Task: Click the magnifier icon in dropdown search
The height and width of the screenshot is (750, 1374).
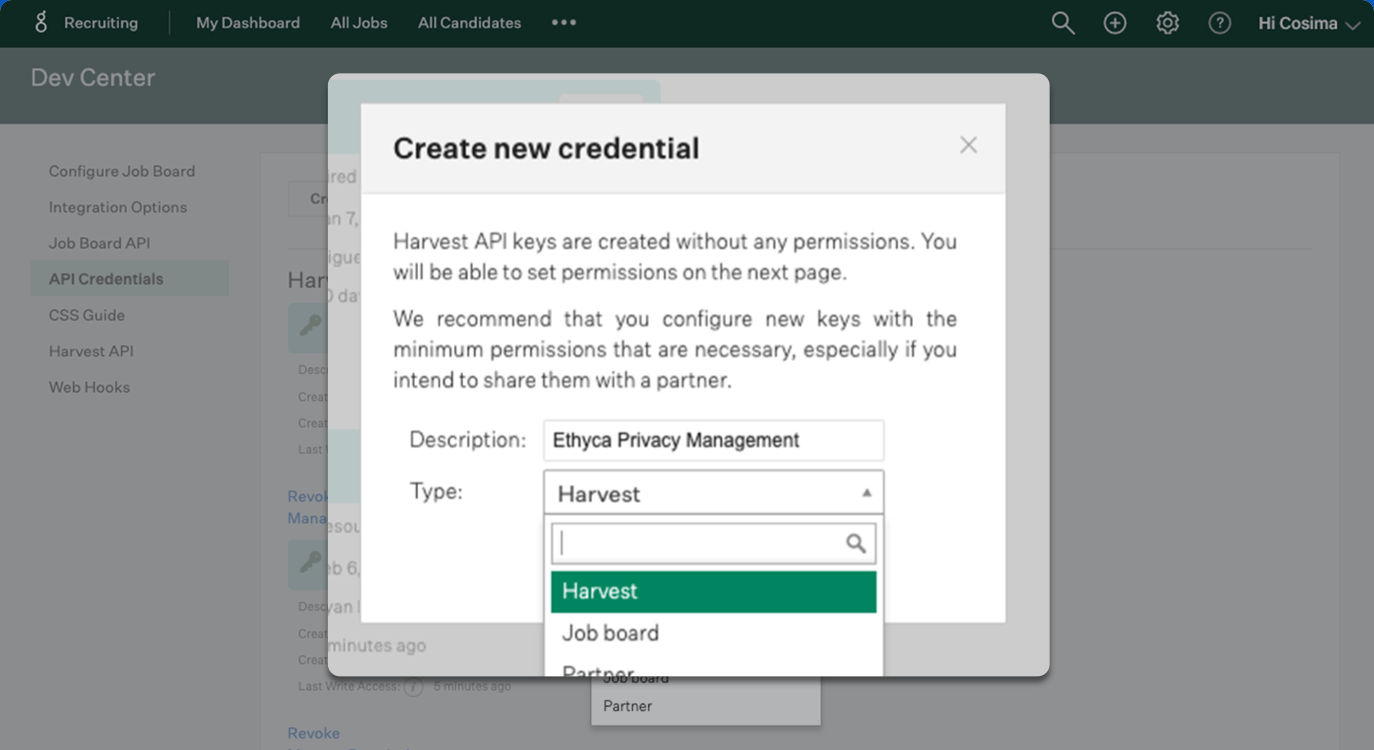Action: pyautogui.click(x=856, y=543)
